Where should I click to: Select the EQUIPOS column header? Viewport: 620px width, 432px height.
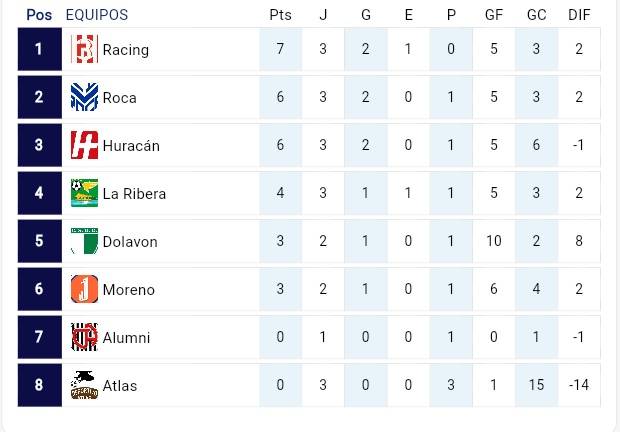96,15
